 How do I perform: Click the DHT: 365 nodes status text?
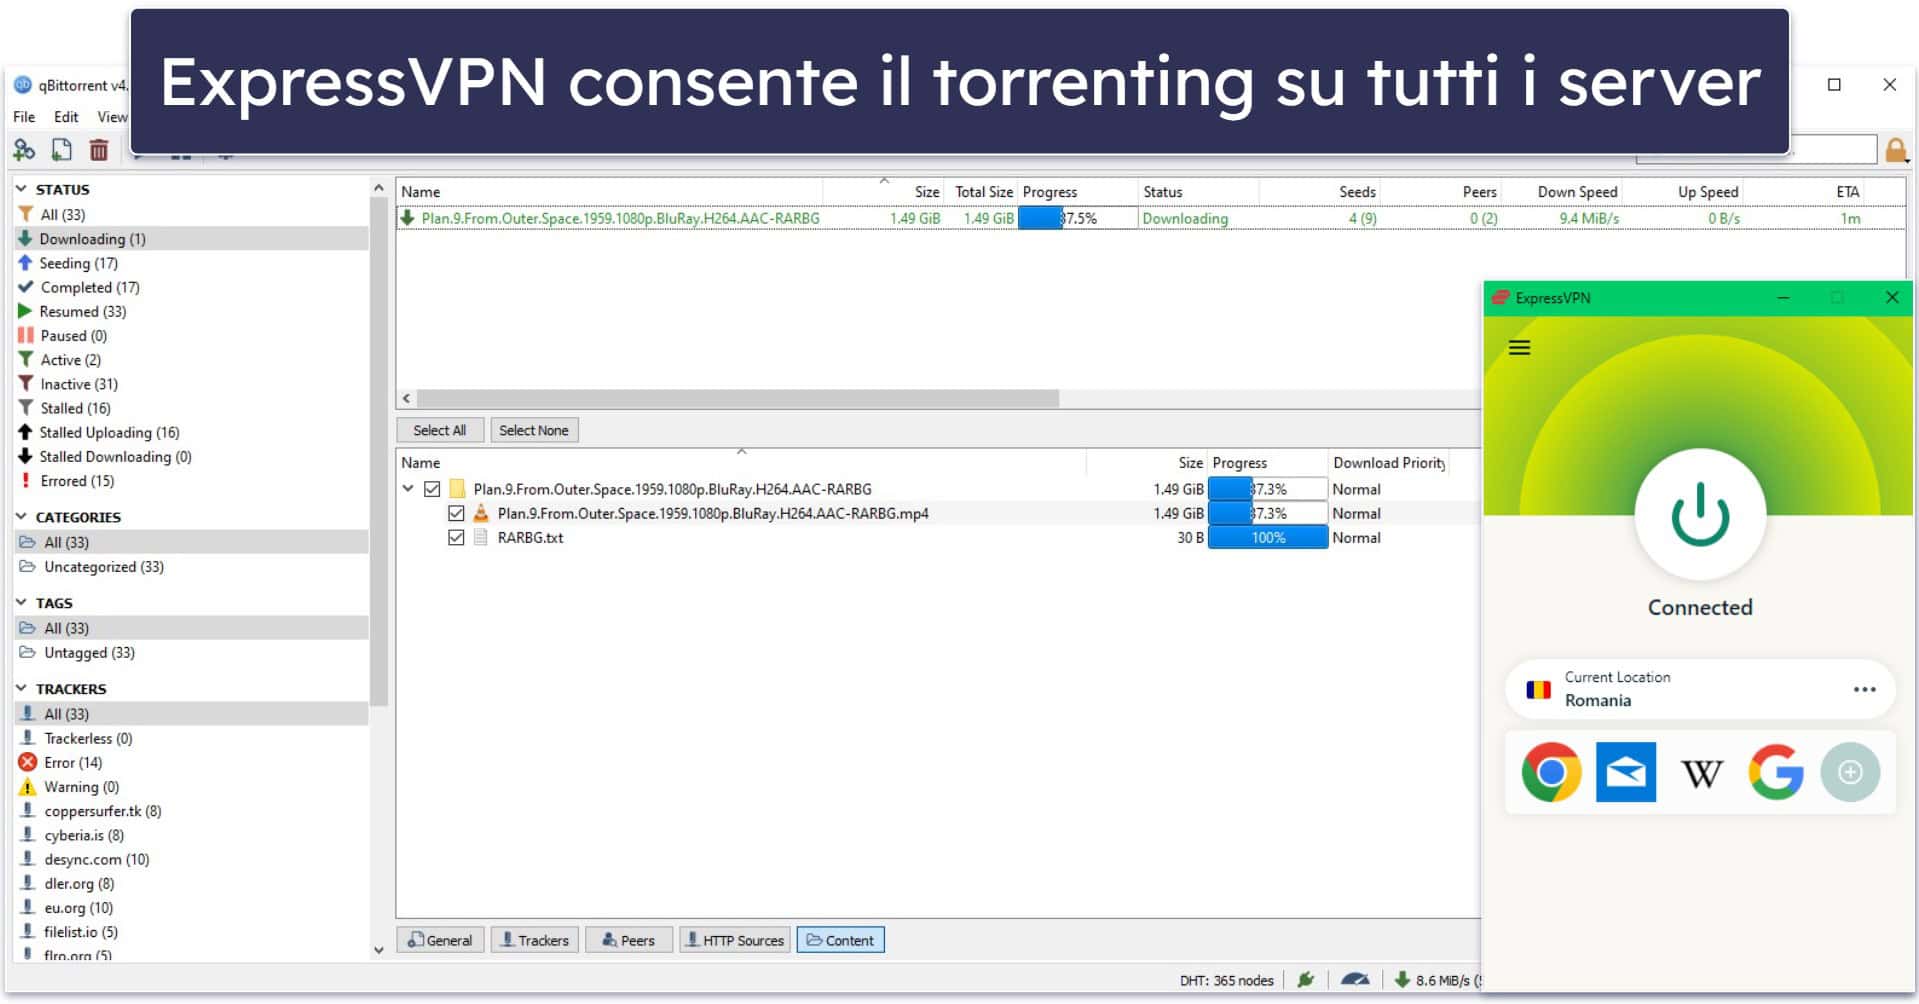coord(1226,980)
